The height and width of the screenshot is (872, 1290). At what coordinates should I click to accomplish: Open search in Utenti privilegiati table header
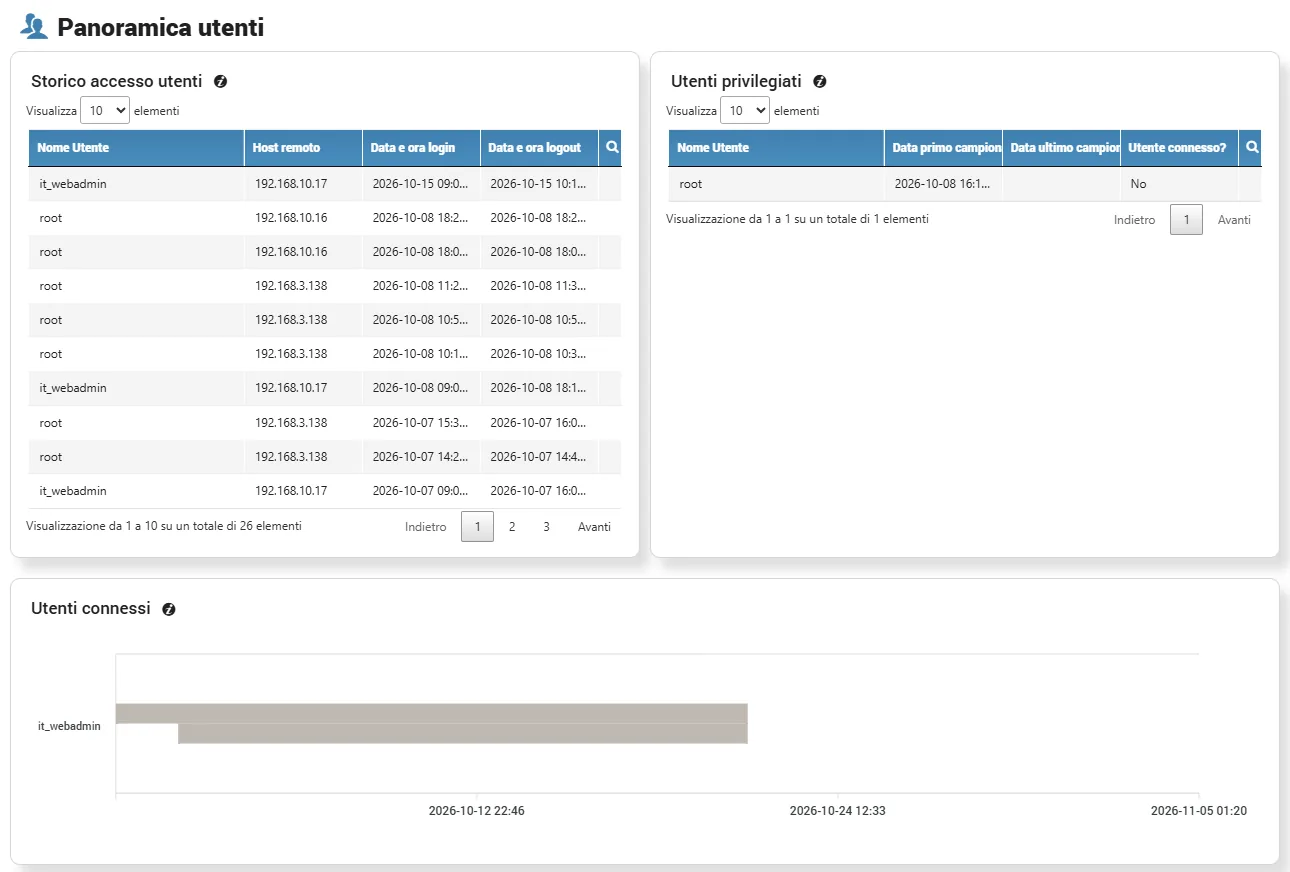point(1252,147)
